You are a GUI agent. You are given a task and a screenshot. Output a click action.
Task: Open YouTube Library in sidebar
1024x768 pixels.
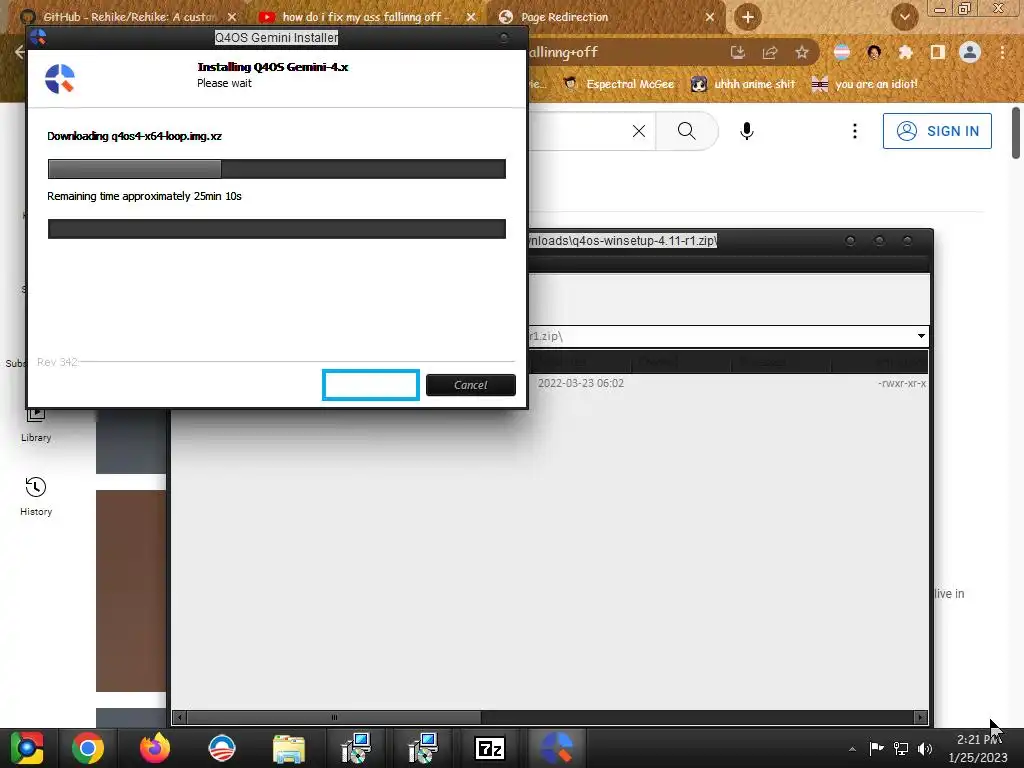point(36,424)
